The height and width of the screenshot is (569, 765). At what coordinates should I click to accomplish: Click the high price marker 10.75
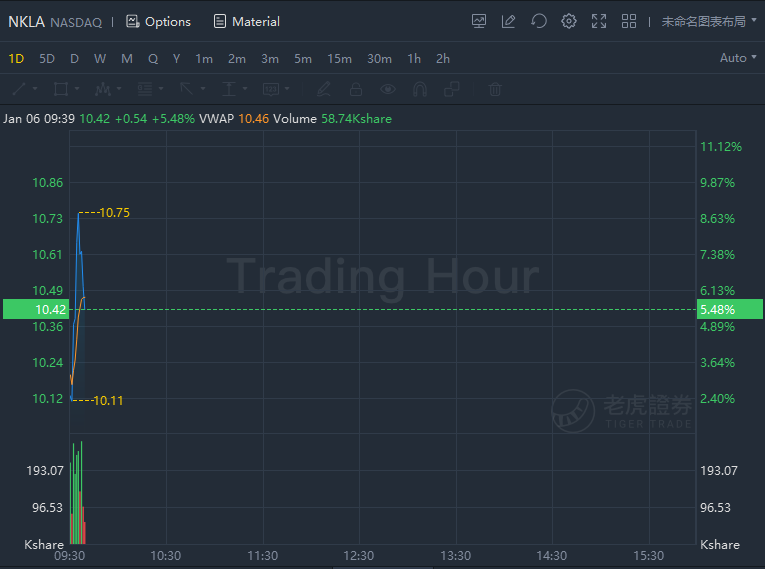tap(114, 213)
